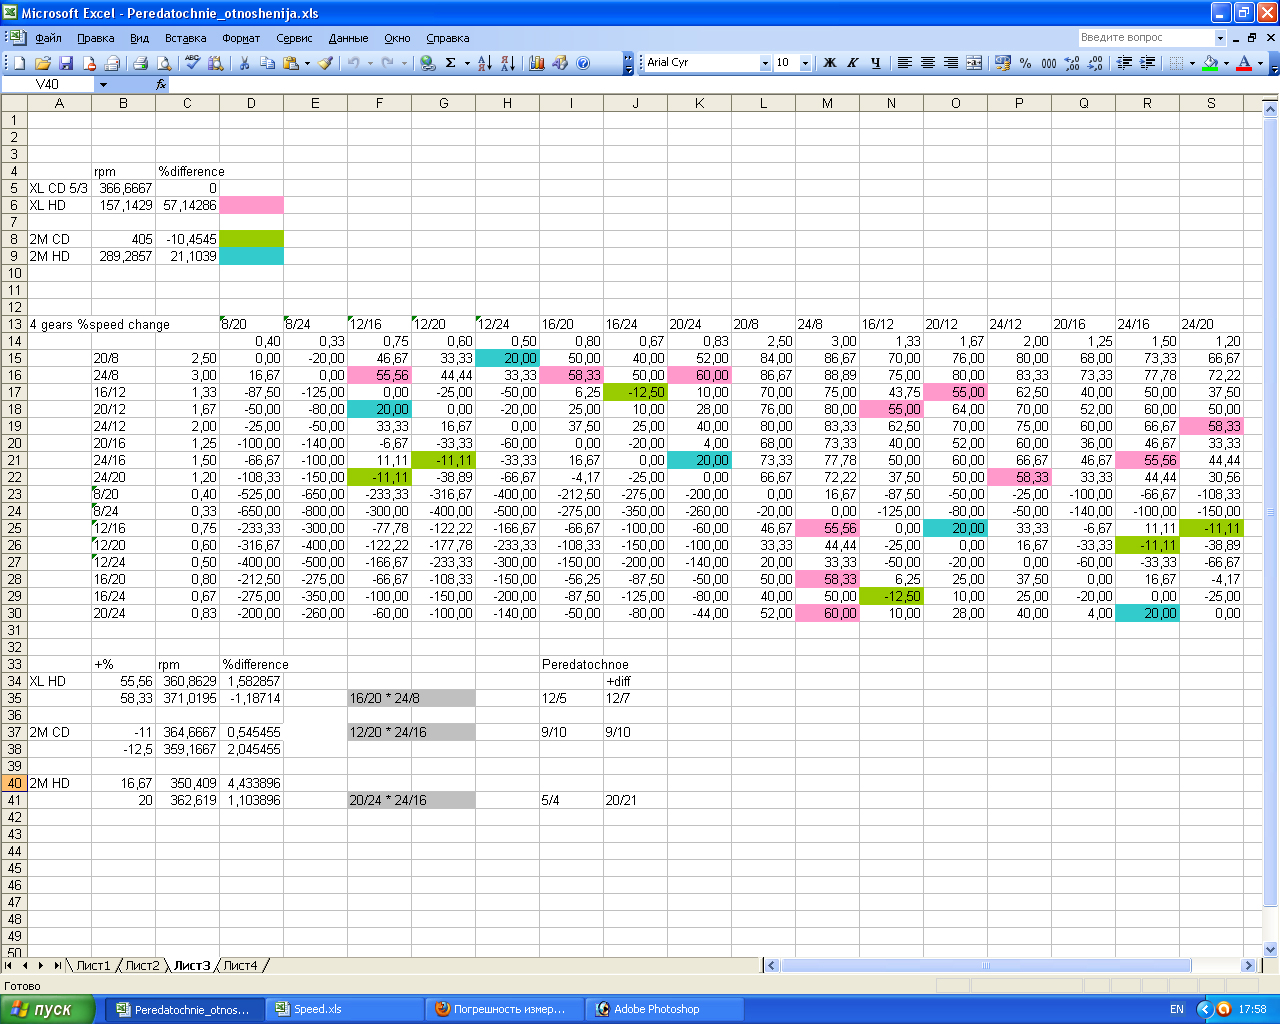
Task: Open the Файл menu
Action: point(48,38)
